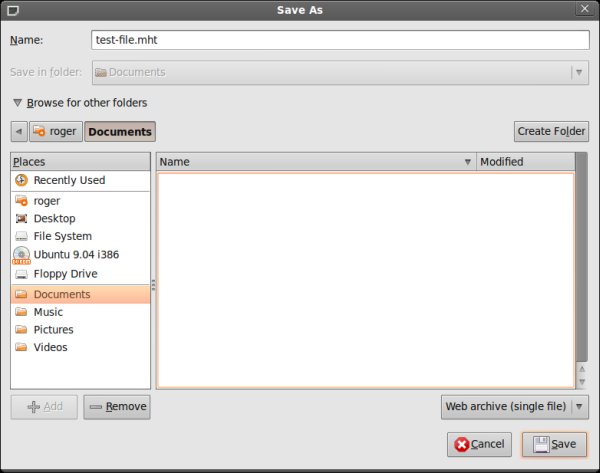Click the window menu icon in title bar

(13, 10)
